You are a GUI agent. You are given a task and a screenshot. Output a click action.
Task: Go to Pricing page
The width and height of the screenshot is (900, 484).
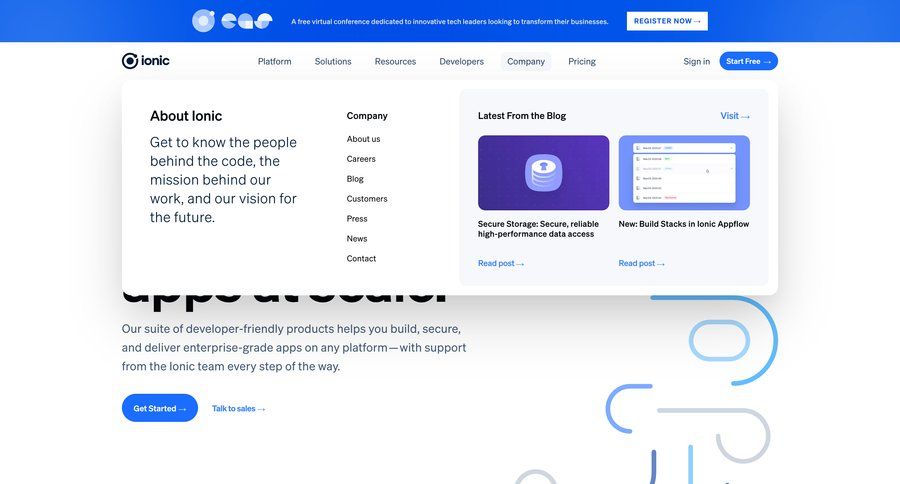pyautogui.click(x=582, y=61)
